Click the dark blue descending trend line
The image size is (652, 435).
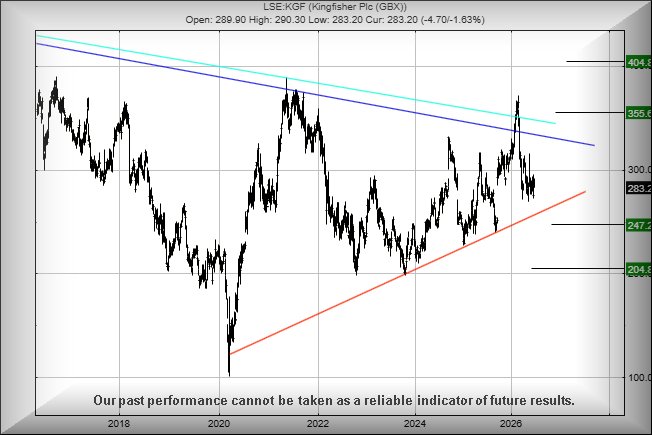316,94
